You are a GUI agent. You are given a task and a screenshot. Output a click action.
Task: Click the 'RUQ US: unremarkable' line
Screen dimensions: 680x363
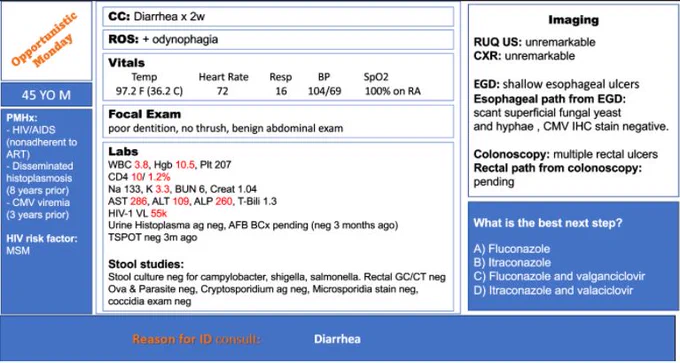pos(534,43)
